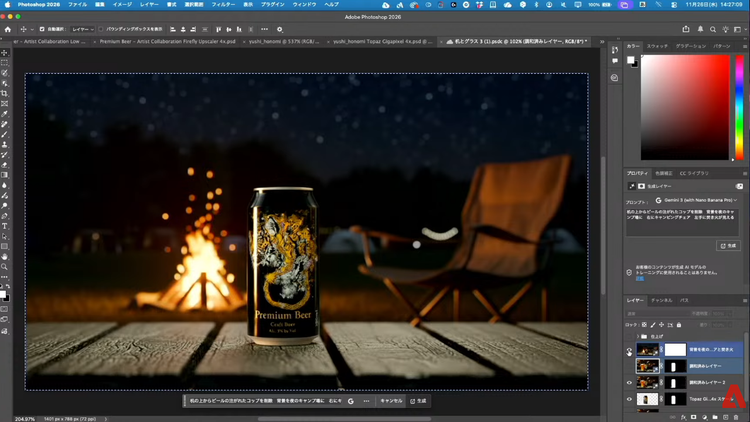Click the Home icon in options bar

tap(8, 29)
